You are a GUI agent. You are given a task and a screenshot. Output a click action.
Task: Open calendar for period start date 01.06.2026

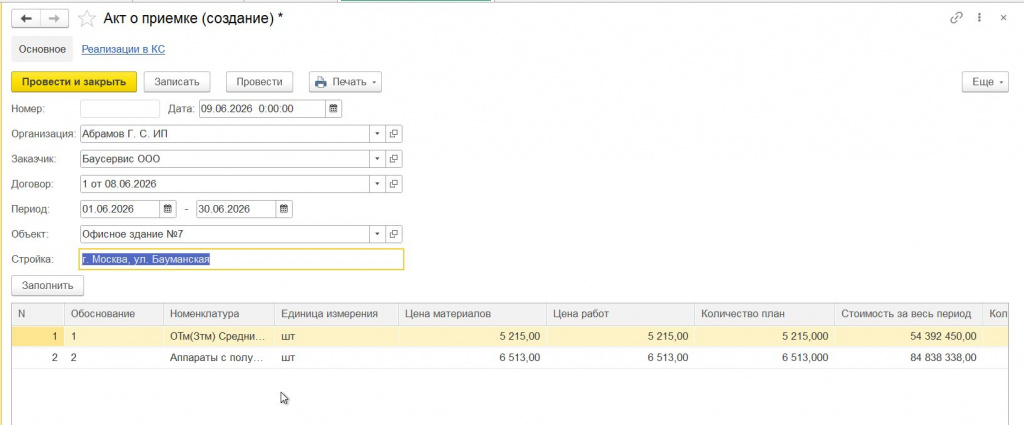tap(168, 209)
